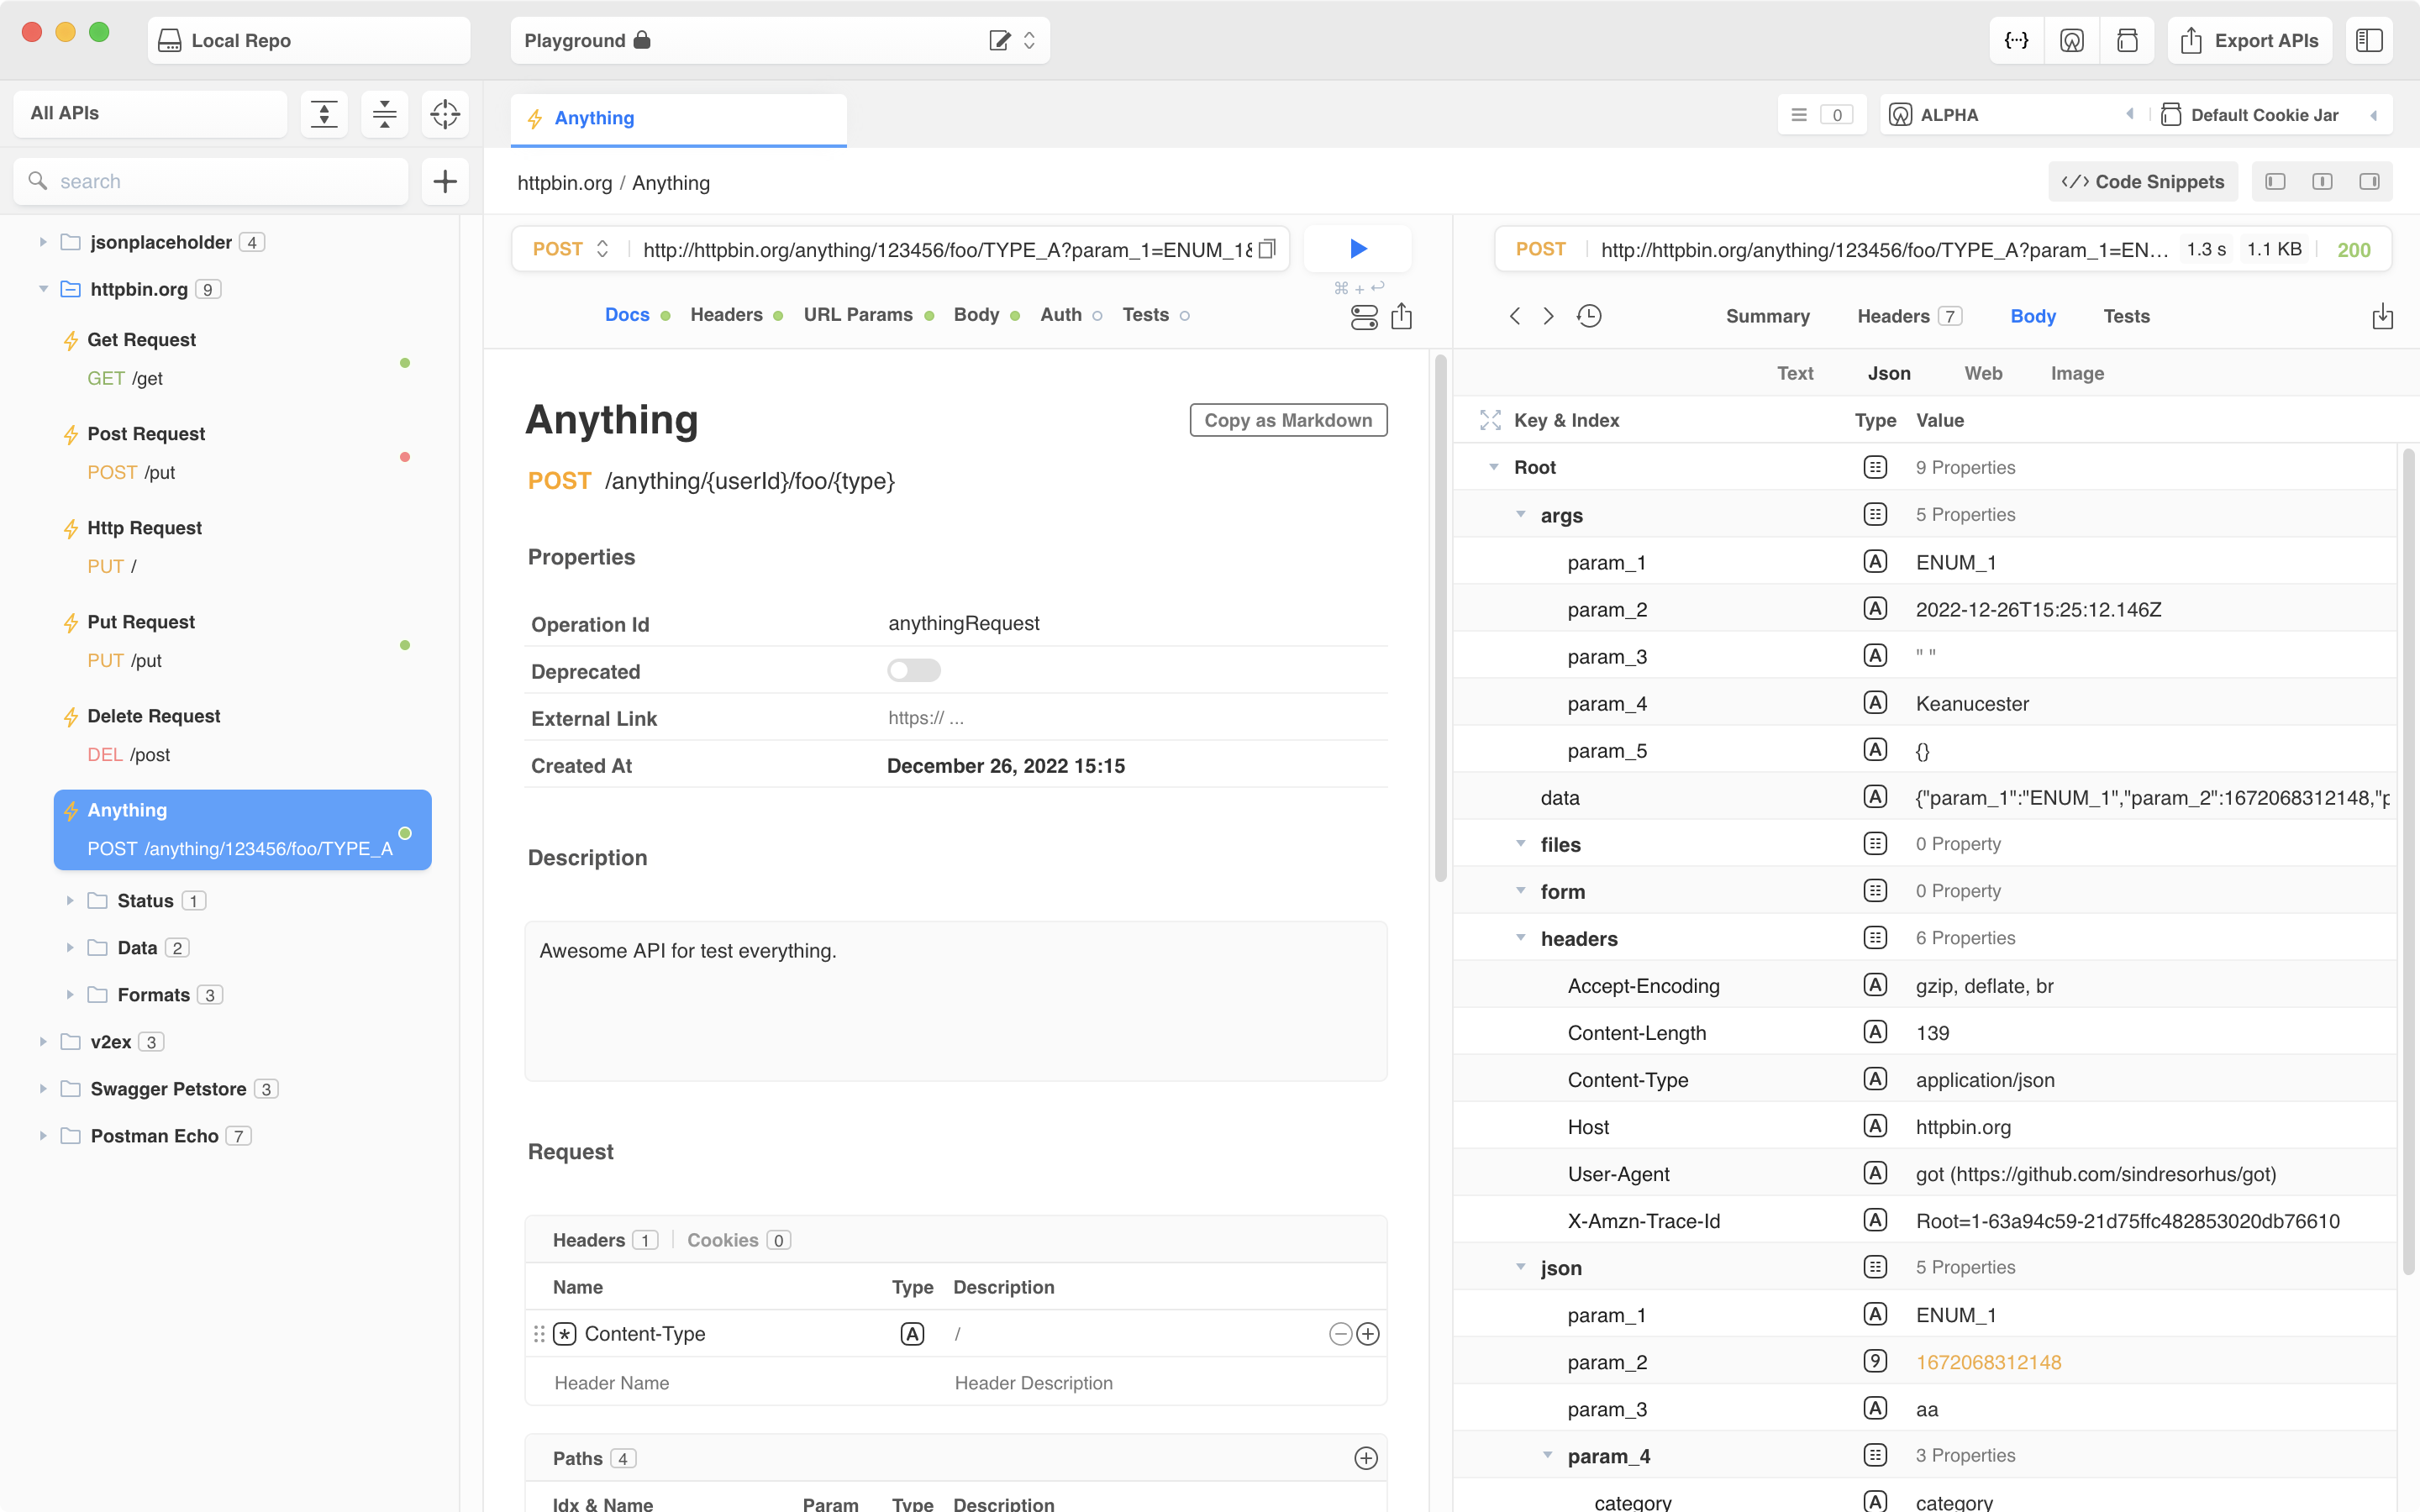This screenshot has width=2420, height=1512.
Task: Edit the Playground project icon
Action: click(x=999, y=40)
